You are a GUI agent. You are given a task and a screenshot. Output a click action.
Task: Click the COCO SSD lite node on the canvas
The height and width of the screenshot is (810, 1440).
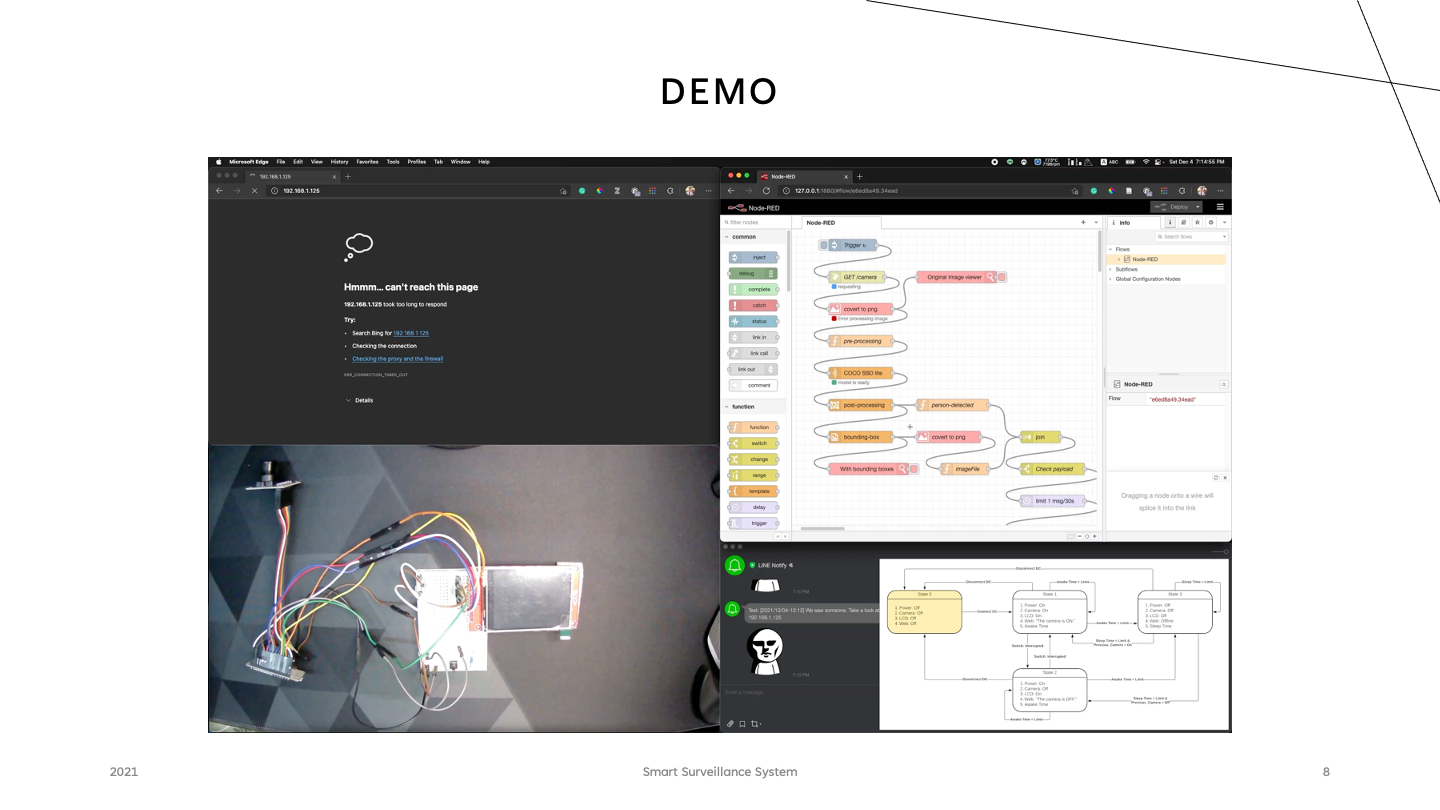coord(860,373)
